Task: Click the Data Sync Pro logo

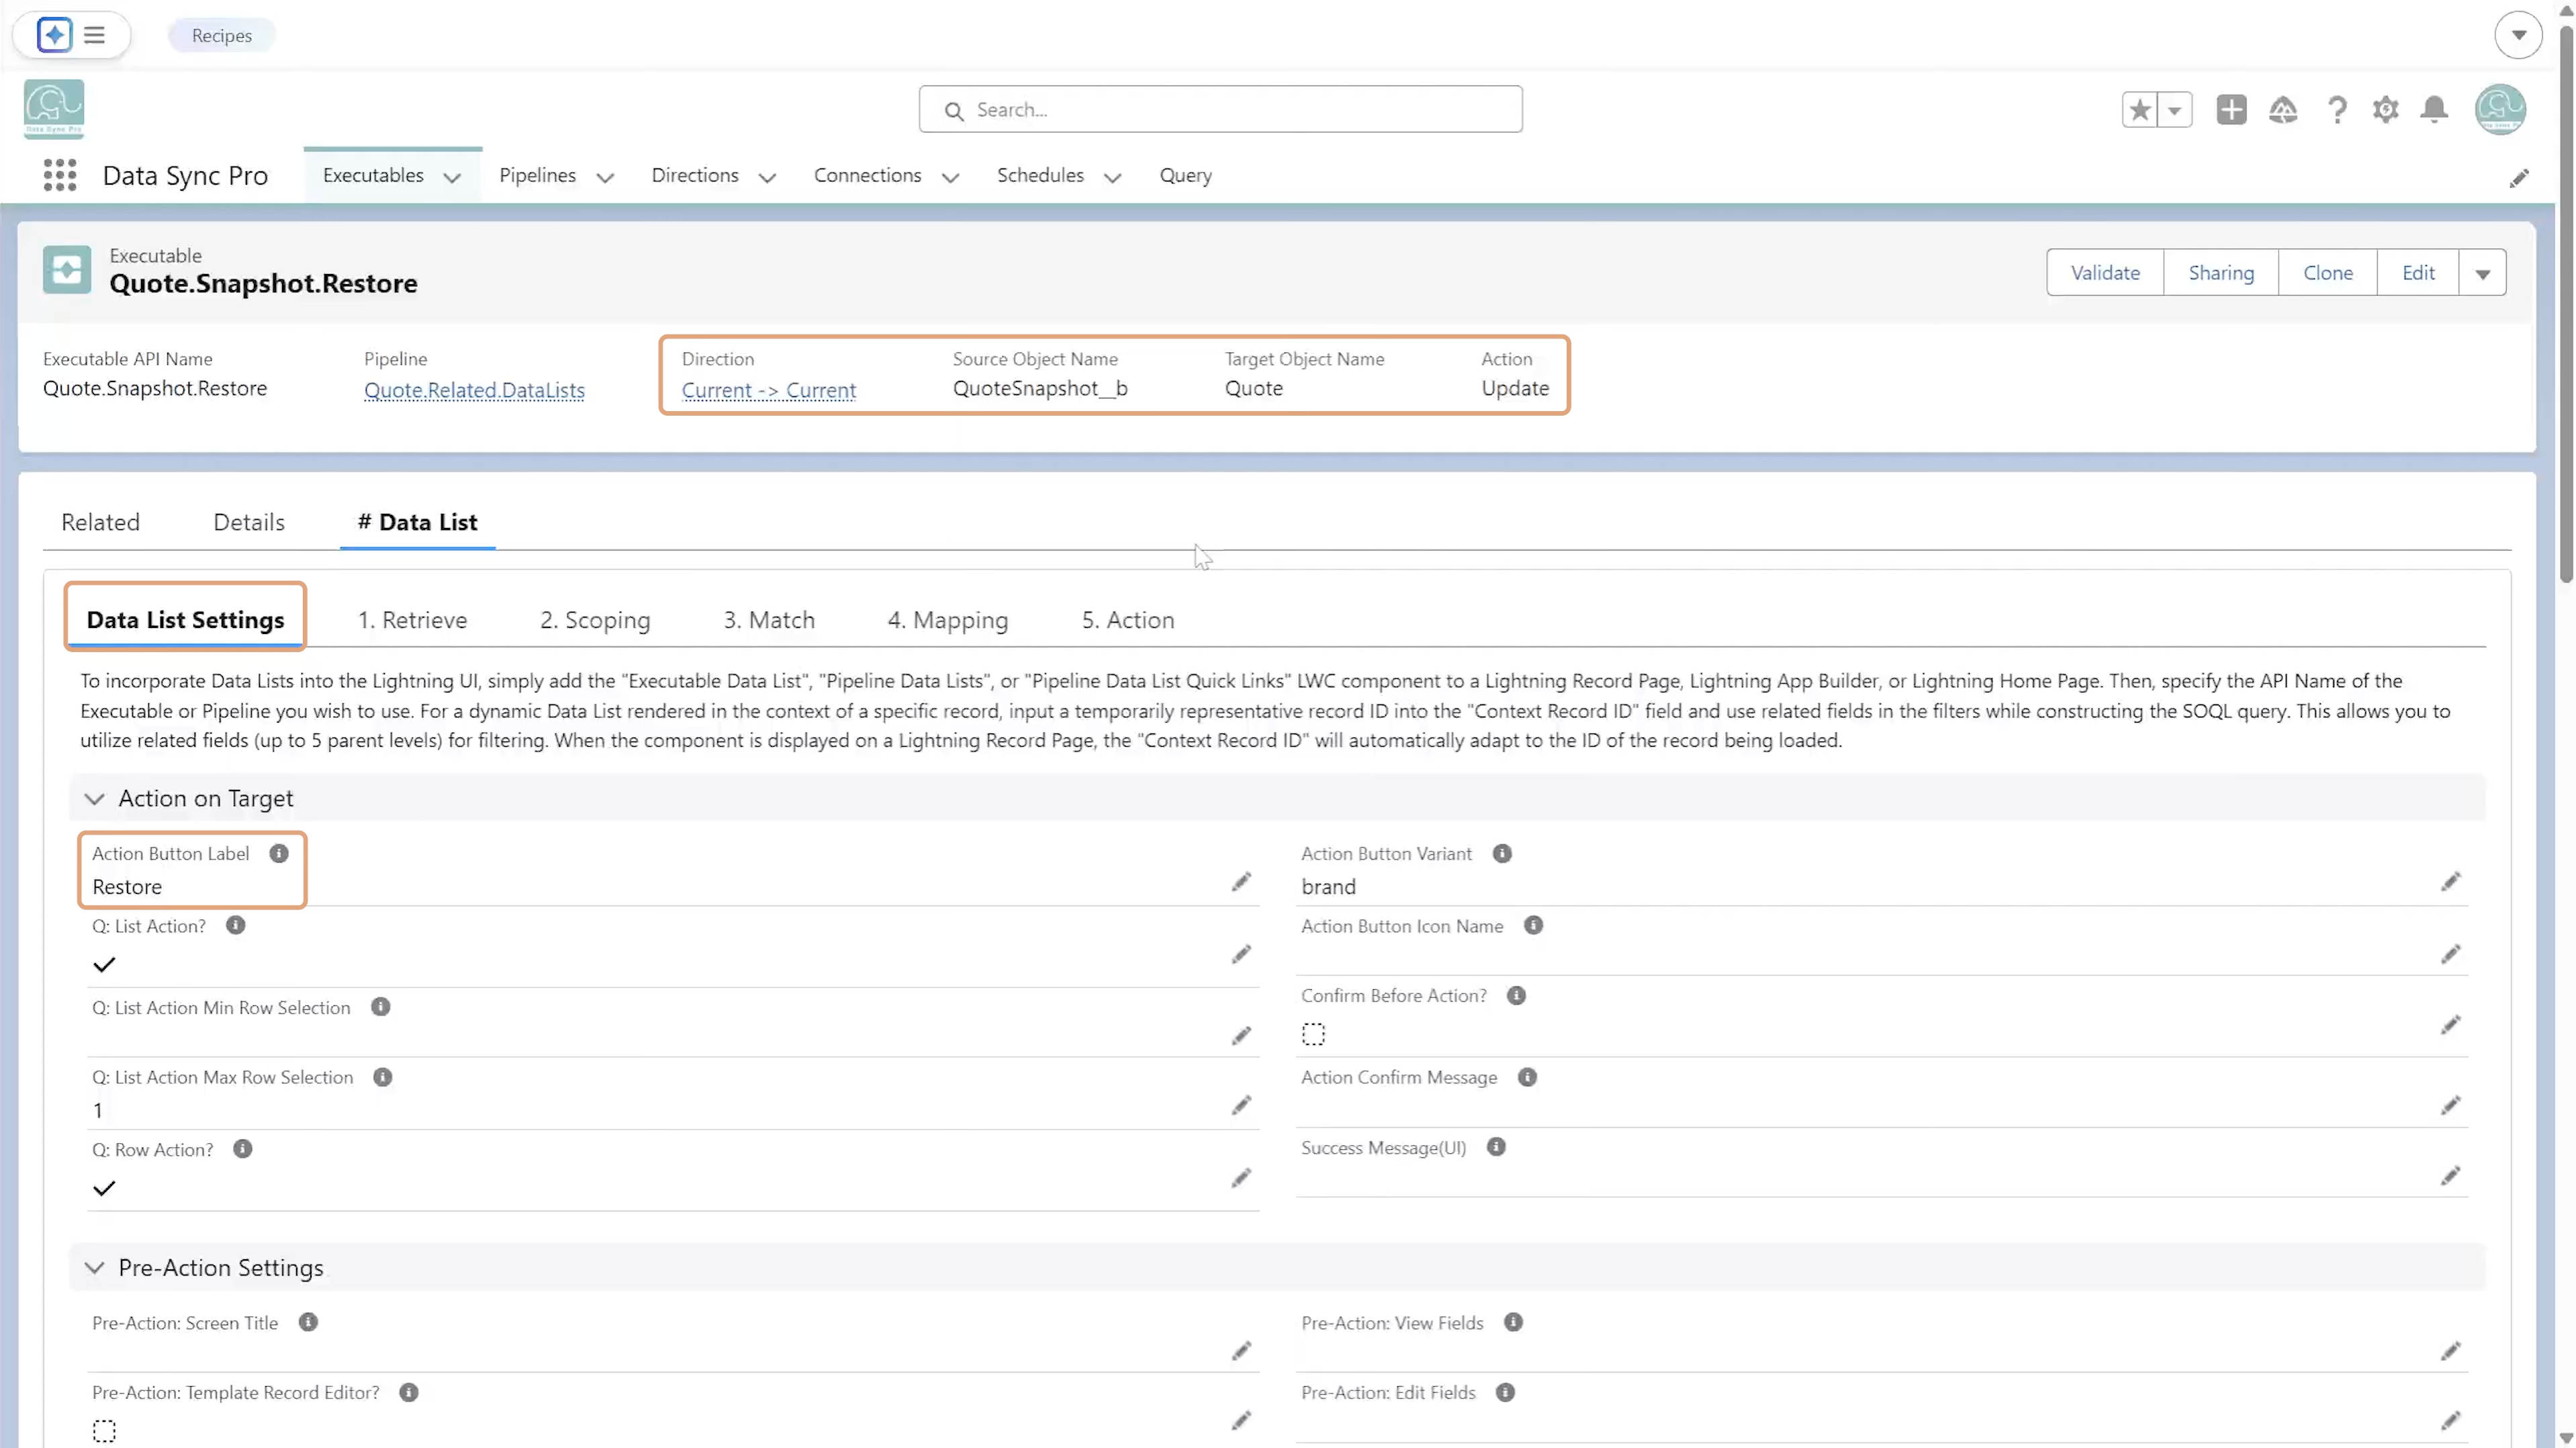Action: click(x=54, y=109)
